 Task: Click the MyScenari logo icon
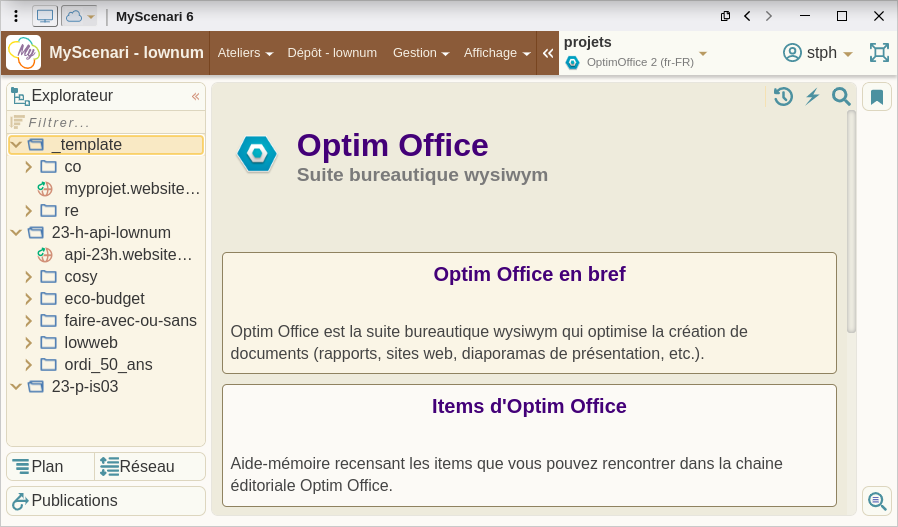tap(23, 53)
